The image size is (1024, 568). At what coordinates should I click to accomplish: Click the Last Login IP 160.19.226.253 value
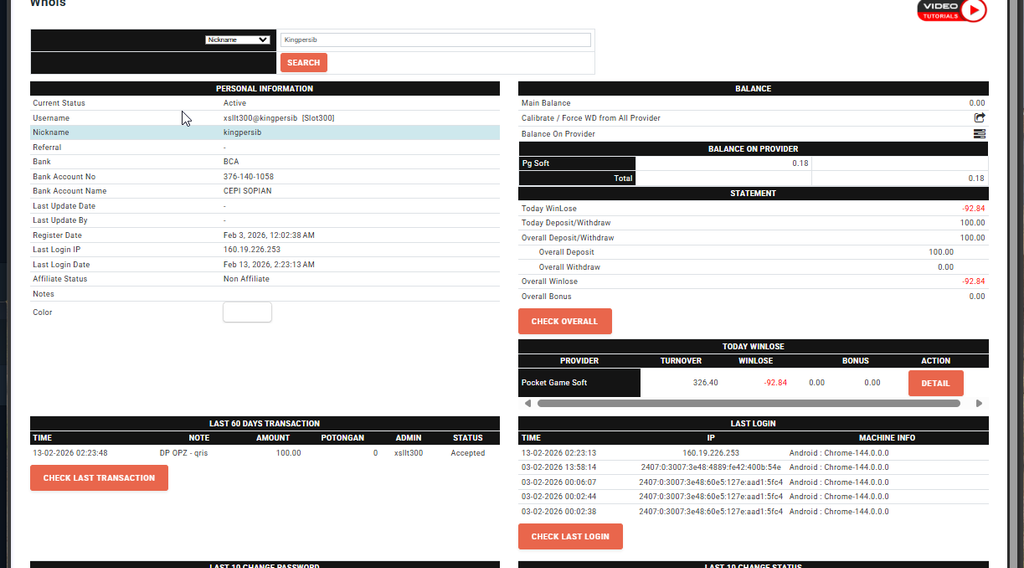coord(251,250)
